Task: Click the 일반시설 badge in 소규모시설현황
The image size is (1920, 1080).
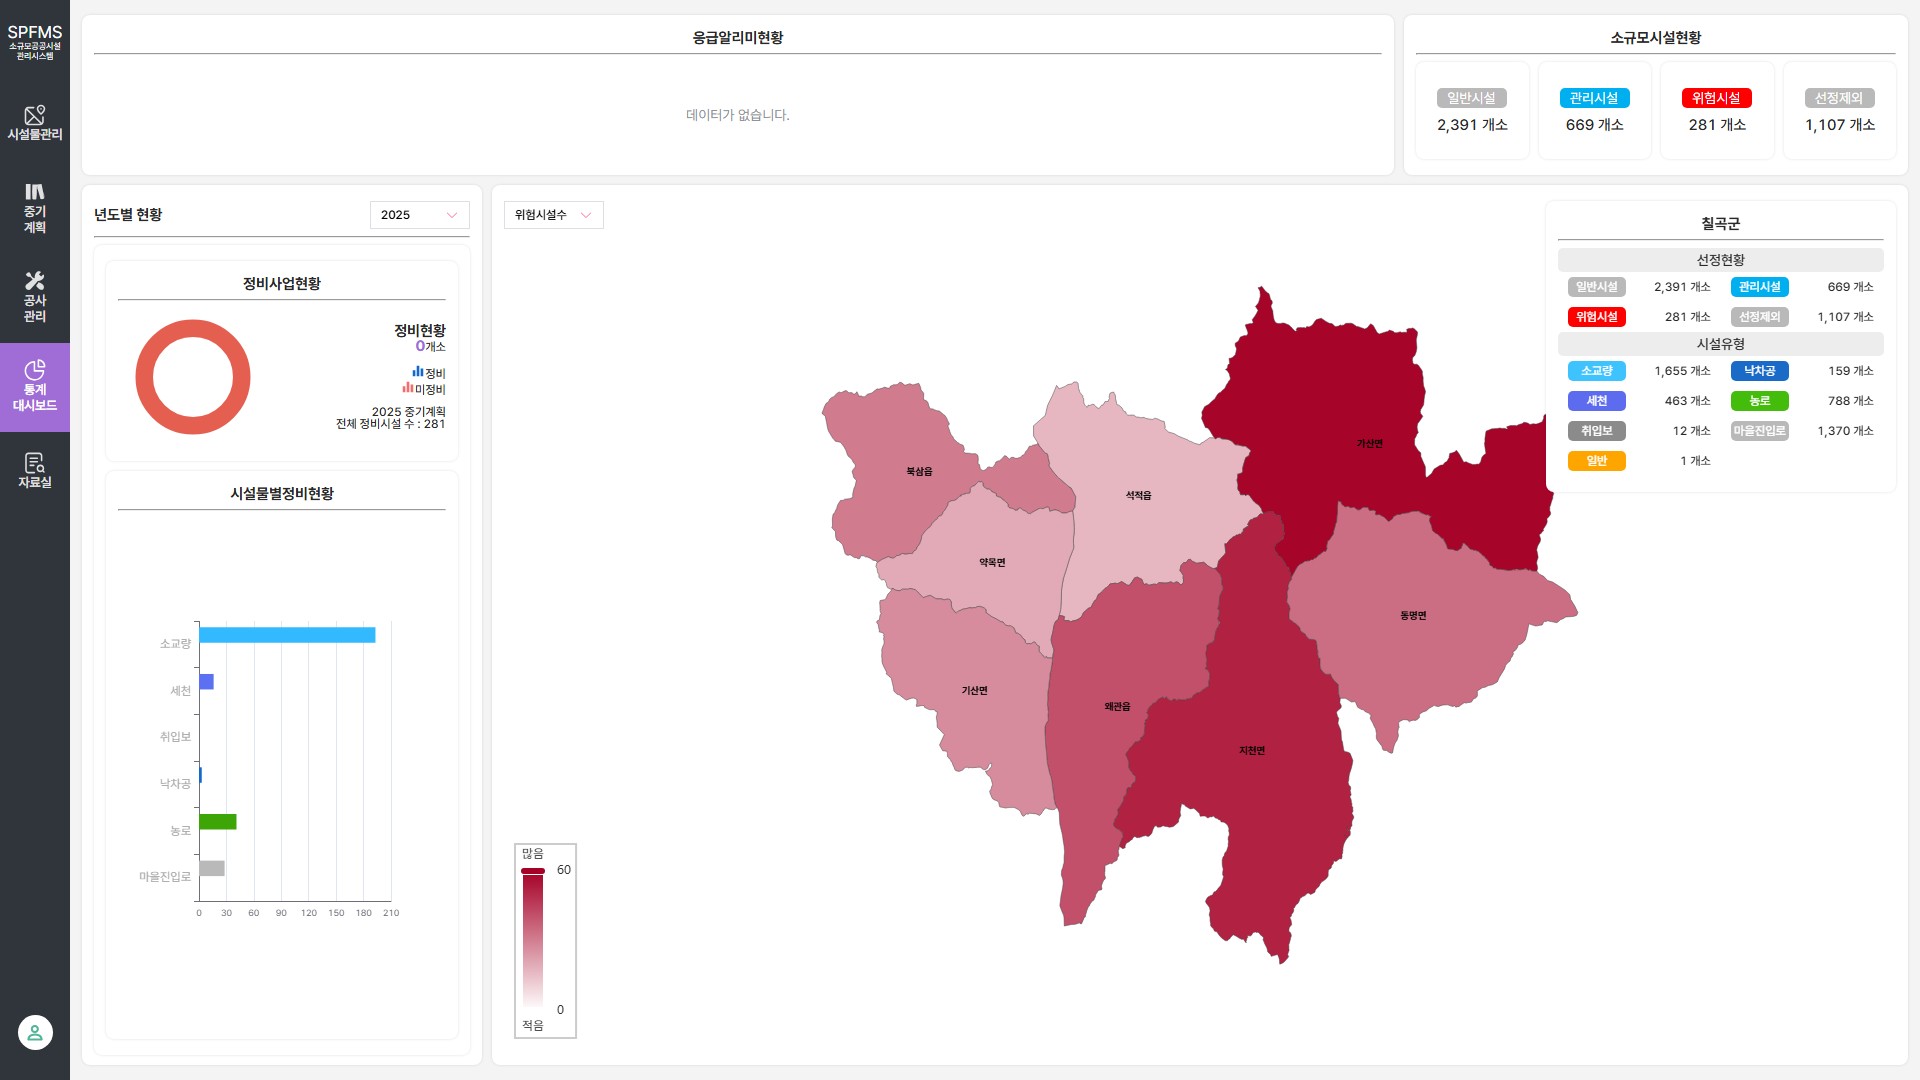Action: click(1471, 98)
